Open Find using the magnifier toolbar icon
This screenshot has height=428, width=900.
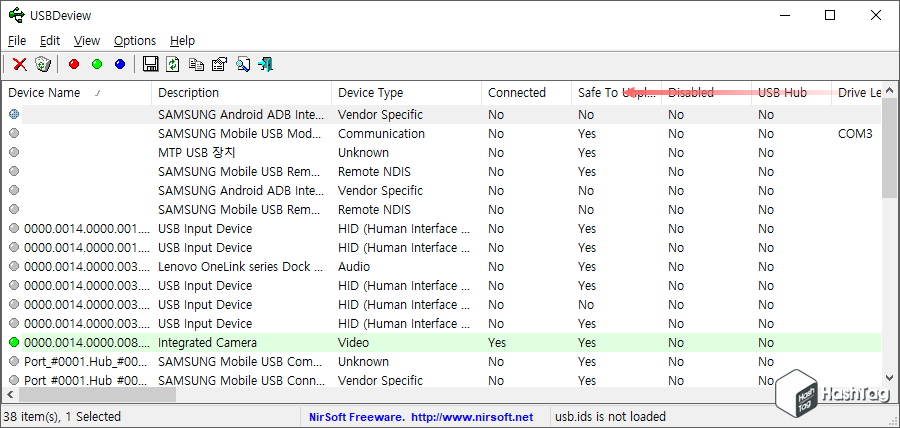click(242, 64)
